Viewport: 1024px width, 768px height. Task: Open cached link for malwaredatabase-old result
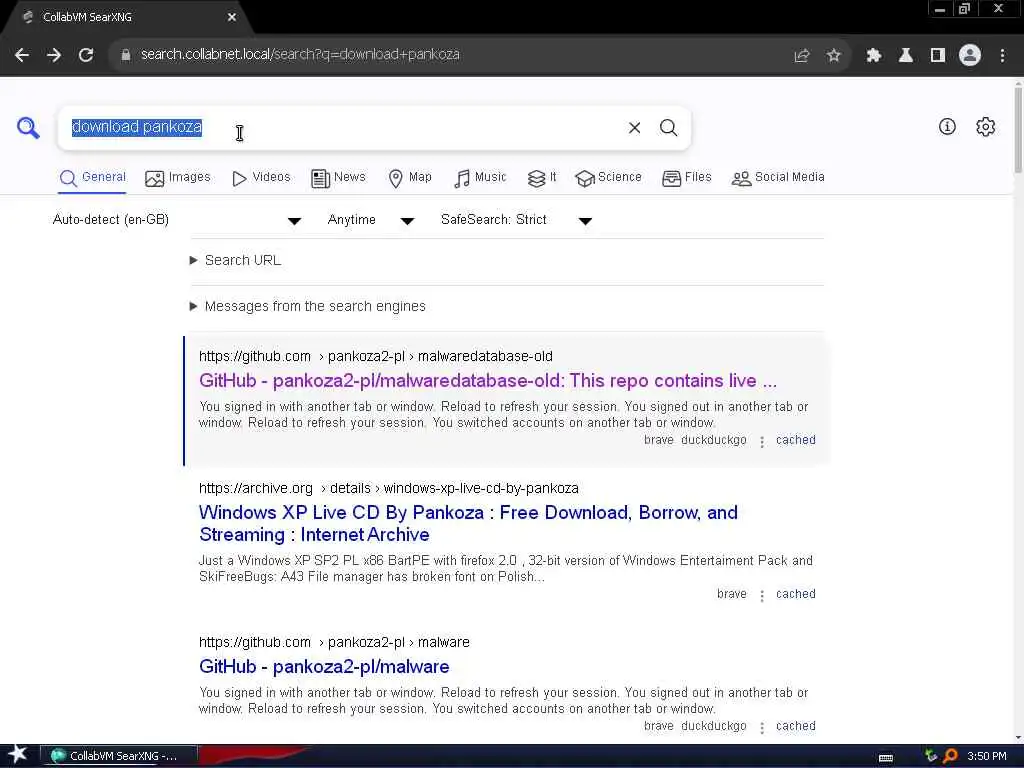[x=795, y=440]
